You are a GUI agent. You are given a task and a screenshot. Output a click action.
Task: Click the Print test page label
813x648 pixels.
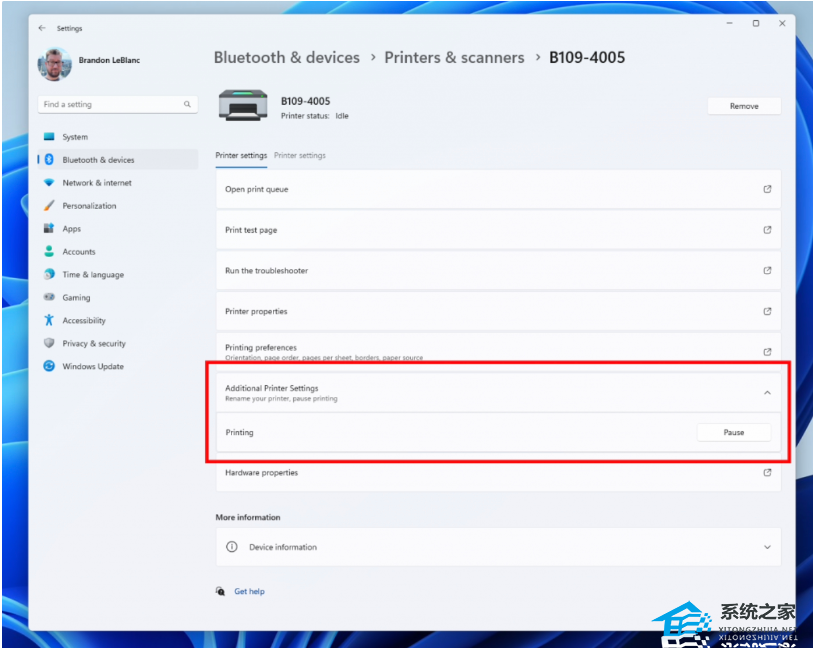251,230
